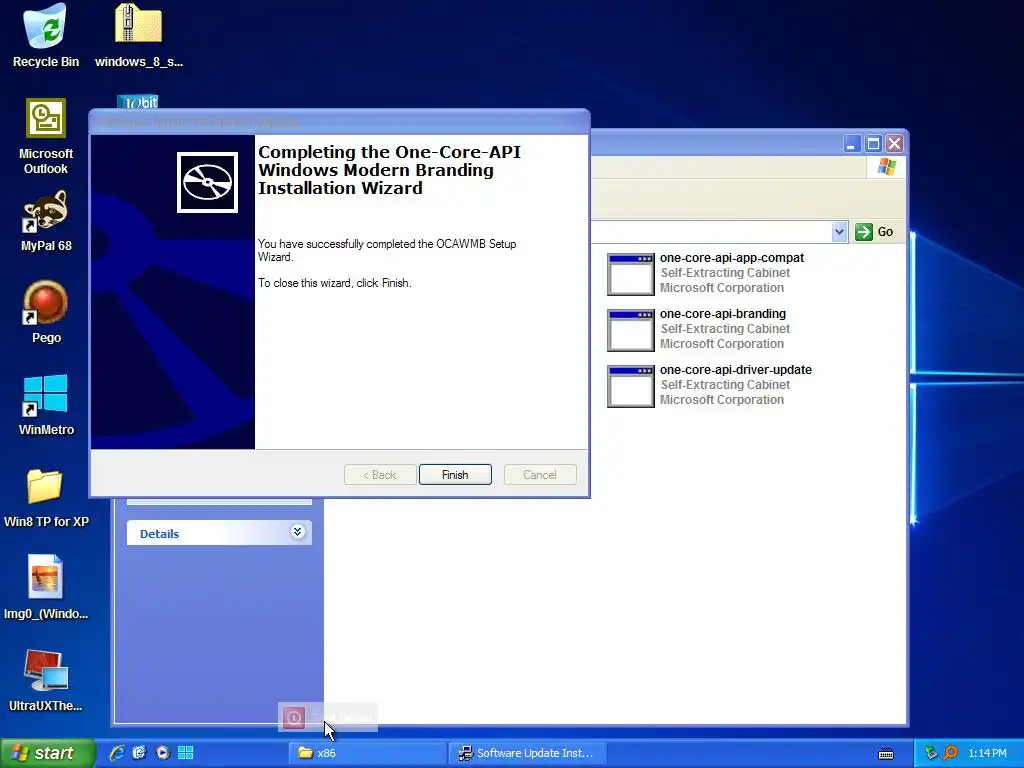Screen dimensions: 1024x768
Task: Click the one-core-api-driver-update file name
Action: [735, 370]
